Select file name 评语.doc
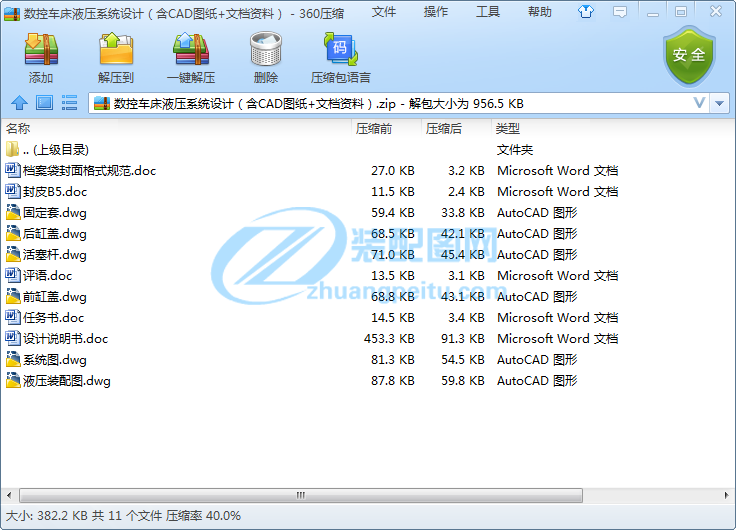 (x=47, y=276)
